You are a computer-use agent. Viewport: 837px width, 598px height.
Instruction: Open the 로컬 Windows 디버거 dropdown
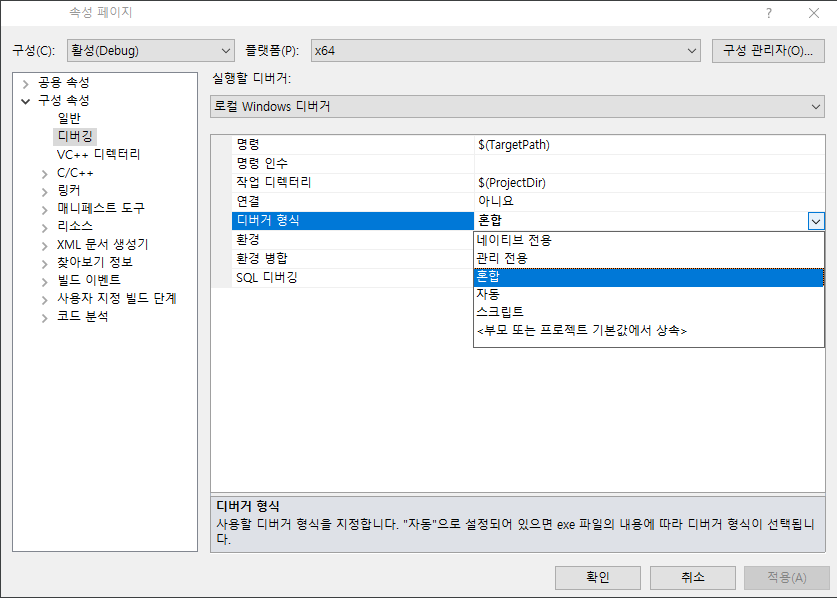click(x=517, y=107)
